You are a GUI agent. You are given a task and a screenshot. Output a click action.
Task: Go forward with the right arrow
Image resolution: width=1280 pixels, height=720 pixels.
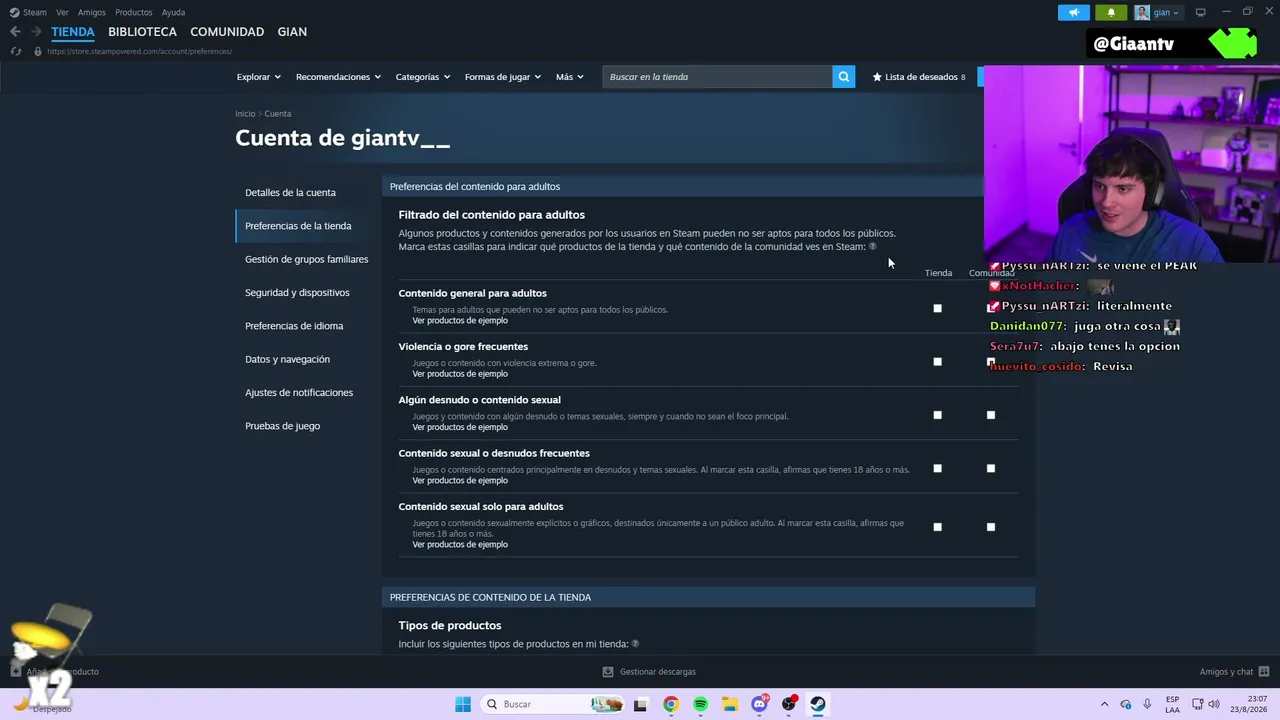point(36,32)
